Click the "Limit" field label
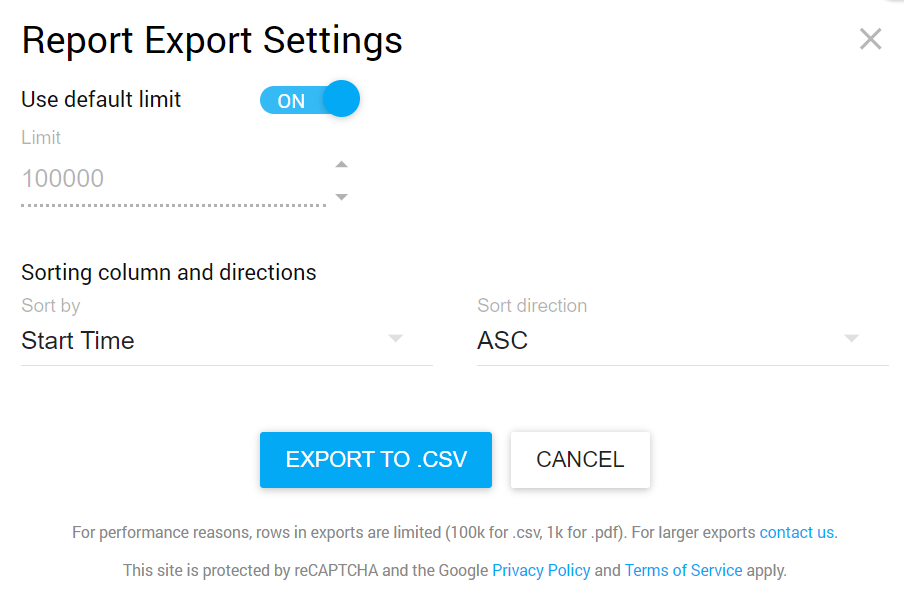This screenshot has width=904, height=607. (41, 138)
